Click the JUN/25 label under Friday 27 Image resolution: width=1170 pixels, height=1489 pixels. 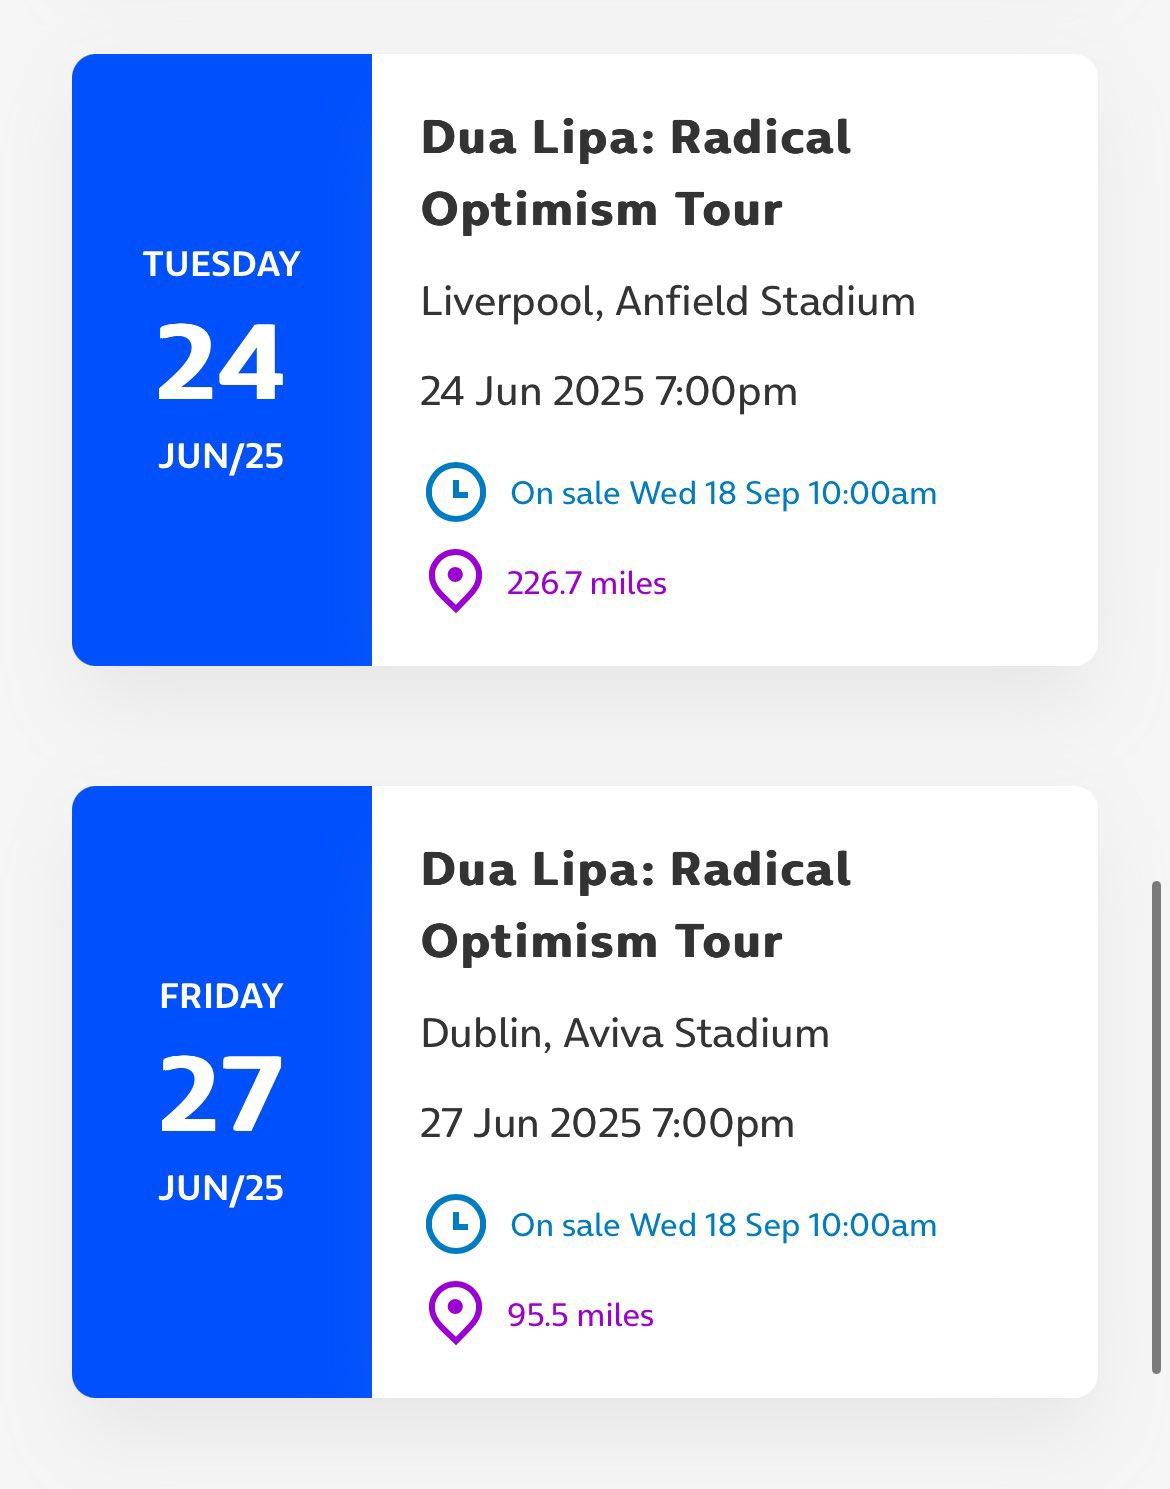point(221,1188)
